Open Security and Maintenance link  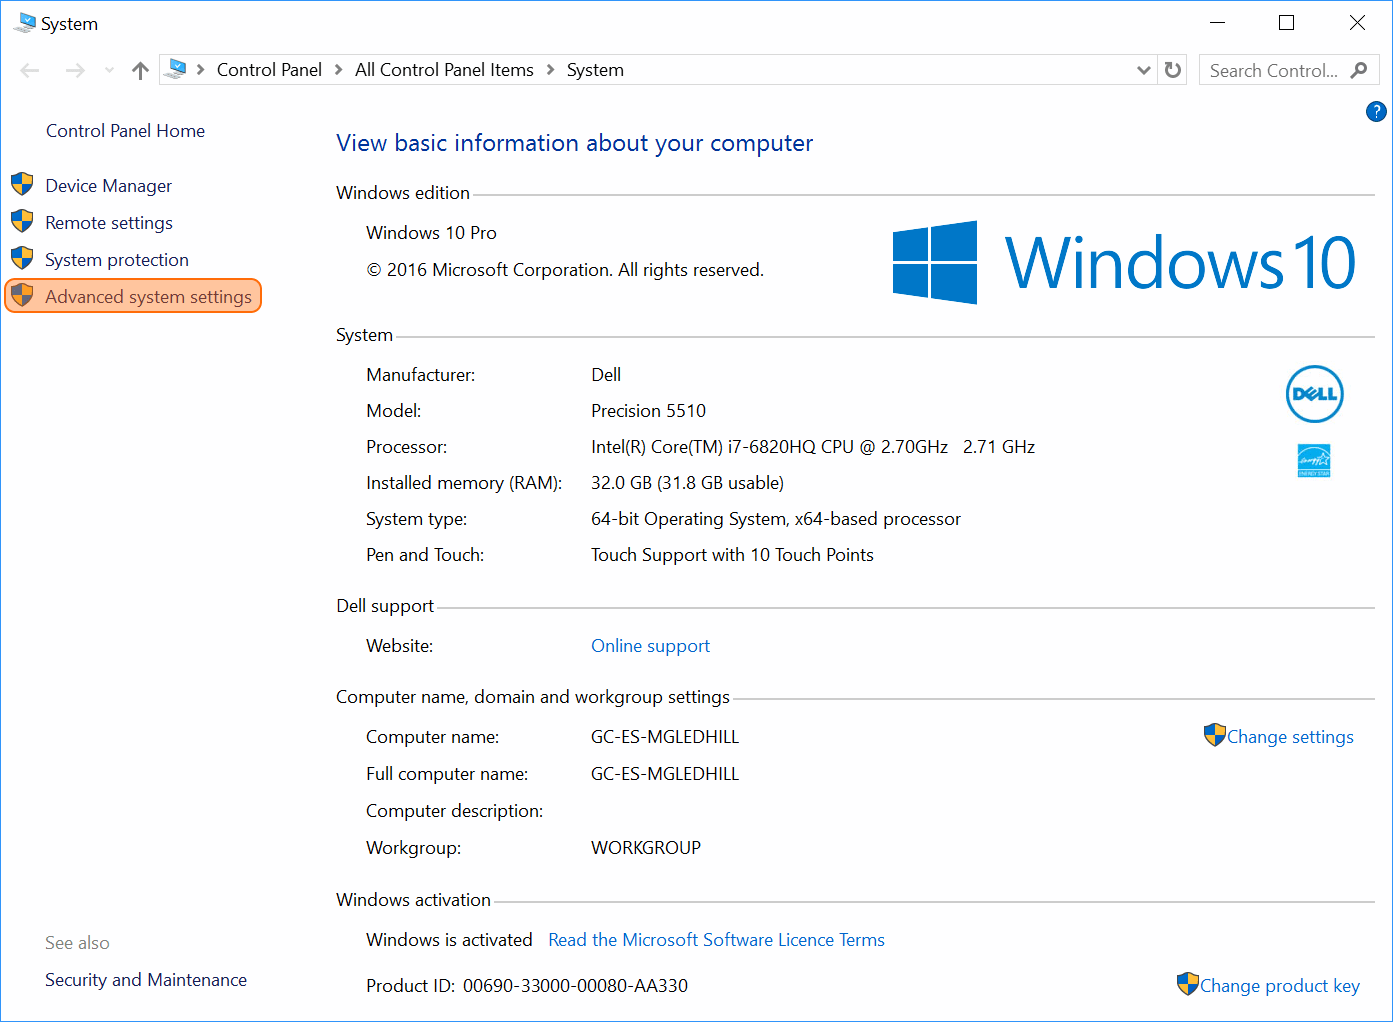[x=146, y=980]
